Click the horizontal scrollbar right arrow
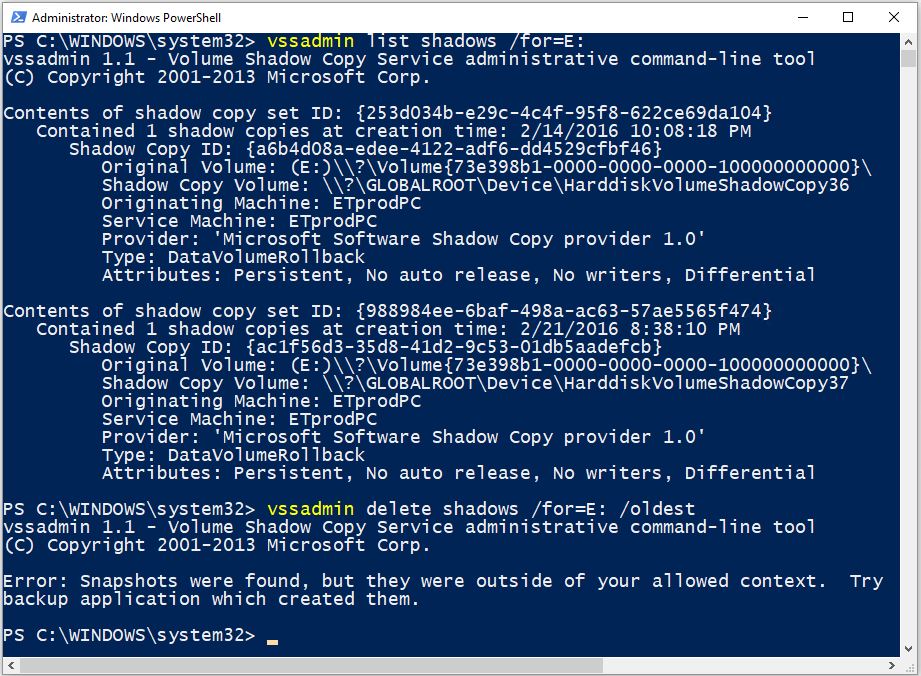Viewport: 921px width, 676px height. [x=892, y=665]
